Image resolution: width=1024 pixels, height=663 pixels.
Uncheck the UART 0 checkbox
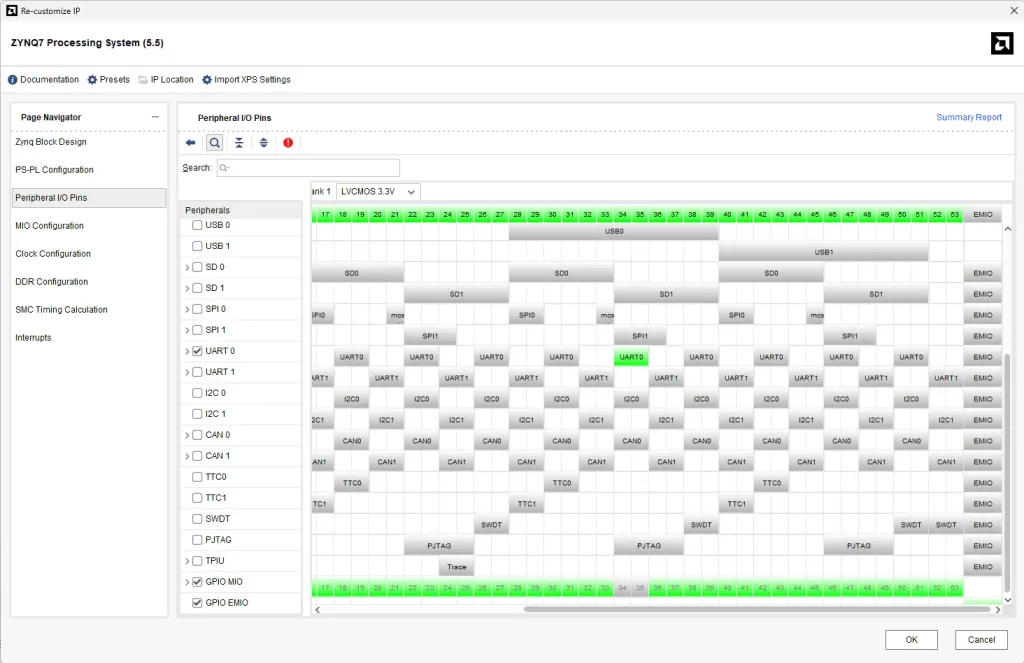(x=197, y=351)
